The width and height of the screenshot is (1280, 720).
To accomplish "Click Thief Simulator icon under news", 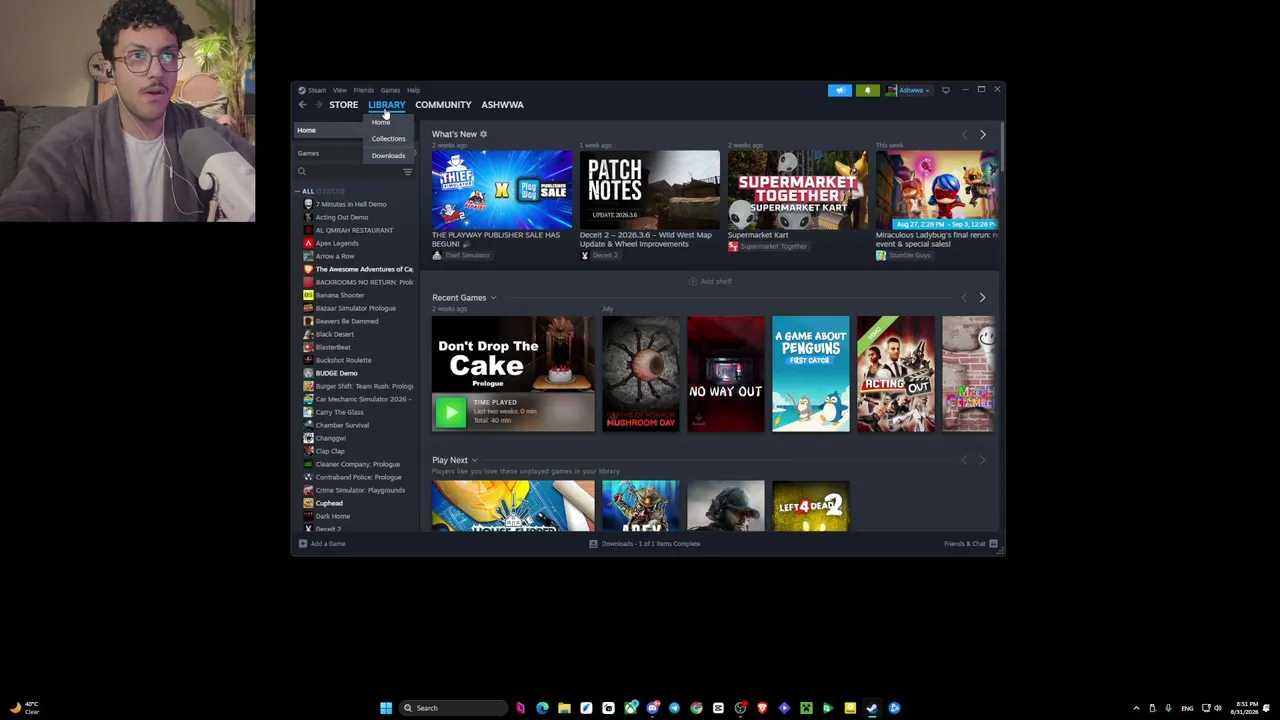I will coord(437,256).
